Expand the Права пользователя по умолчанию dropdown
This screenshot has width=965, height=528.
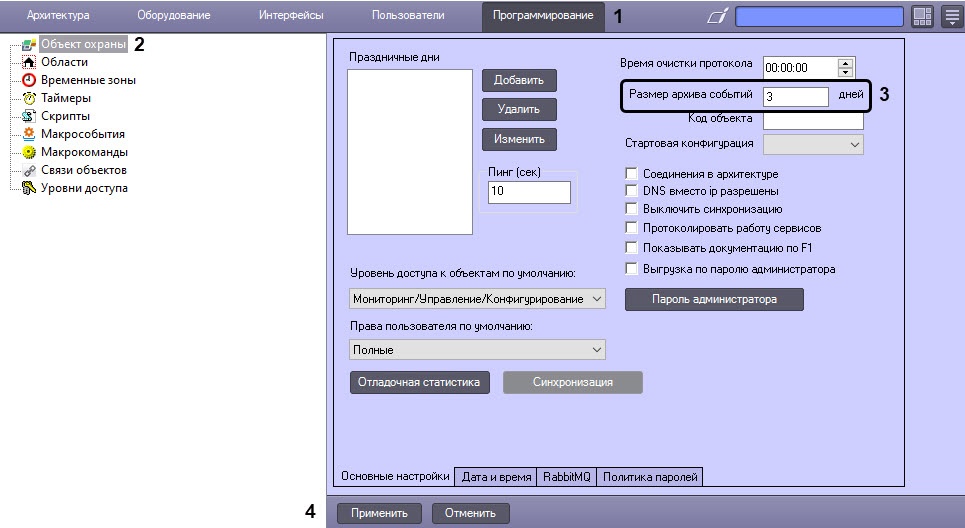click(477, 350)
